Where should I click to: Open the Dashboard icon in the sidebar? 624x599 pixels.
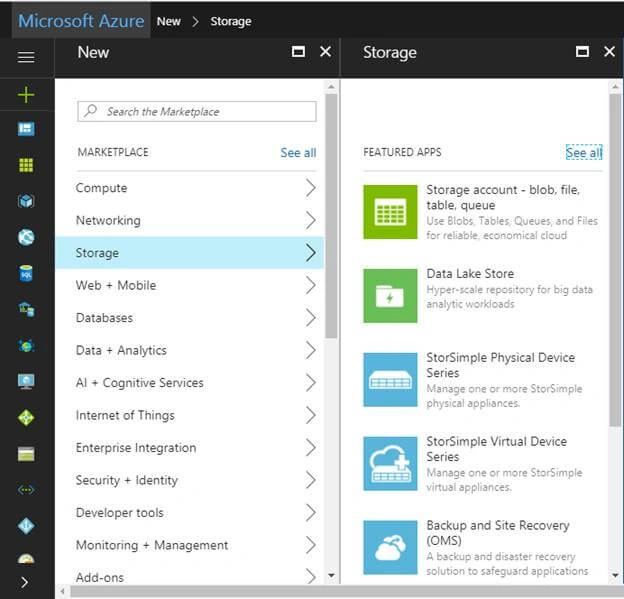tap(26, 129)
